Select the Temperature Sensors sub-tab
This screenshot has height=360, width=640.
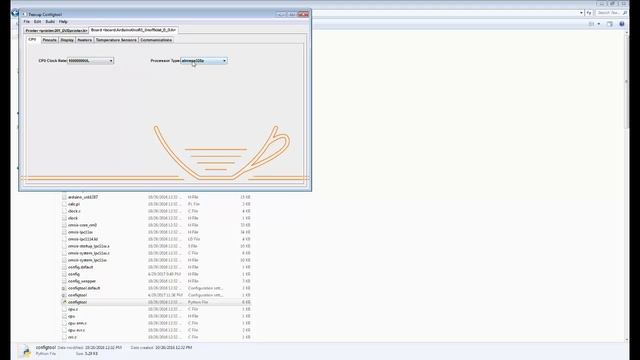pos(116,40)
